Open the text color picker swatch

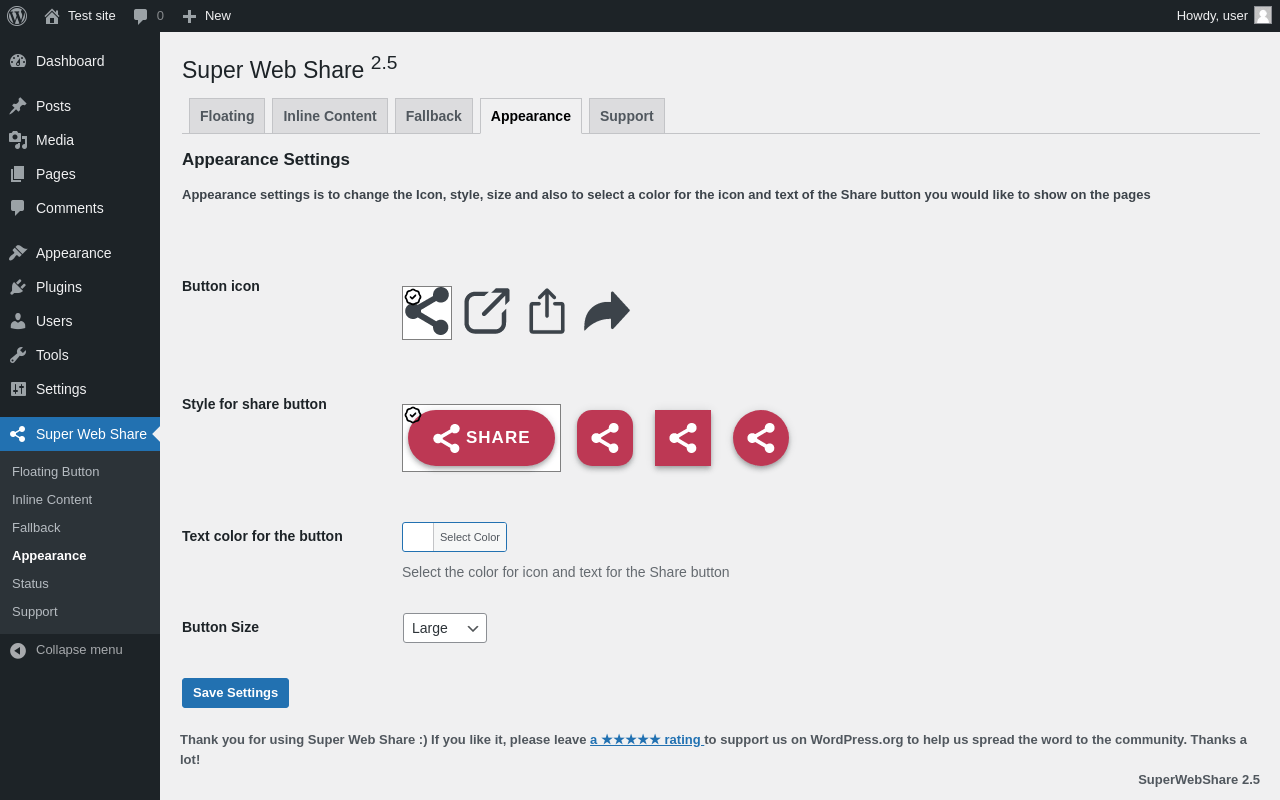[418, 537]
